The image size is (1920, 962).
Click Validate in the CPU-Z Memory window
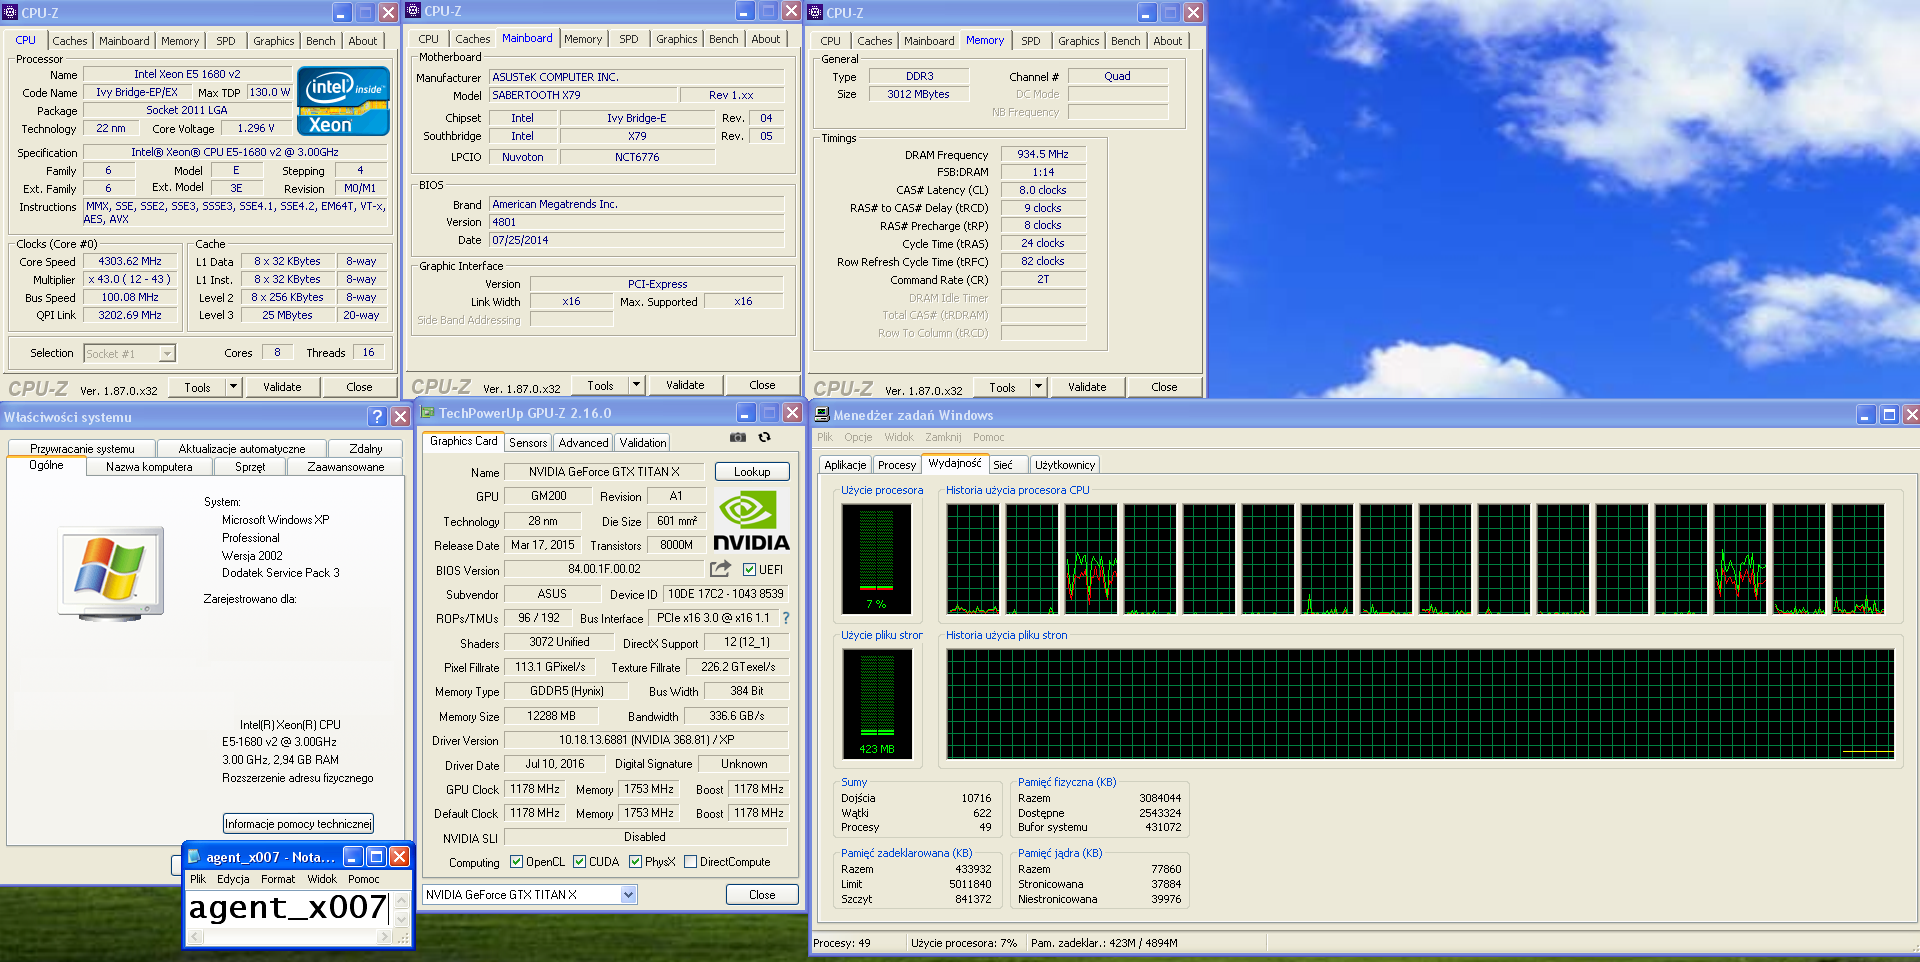pyautogui.click(x=1087, y=387)
